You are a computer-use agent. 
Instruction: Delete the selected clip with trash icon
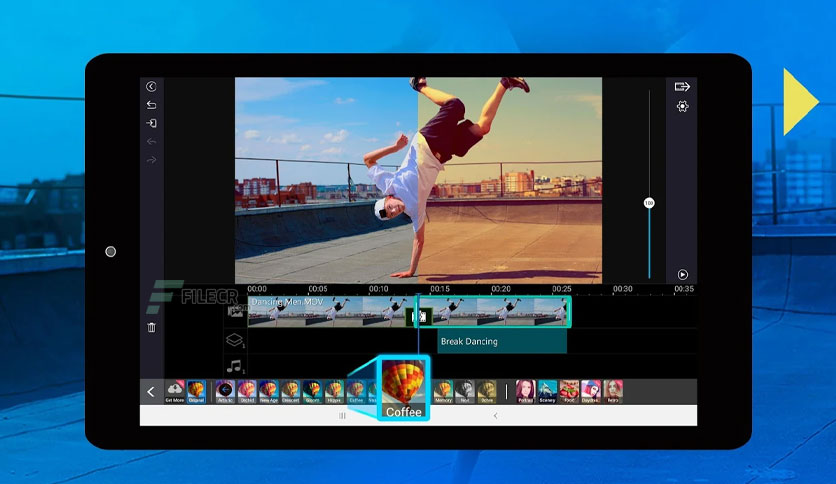click(151, 327)
